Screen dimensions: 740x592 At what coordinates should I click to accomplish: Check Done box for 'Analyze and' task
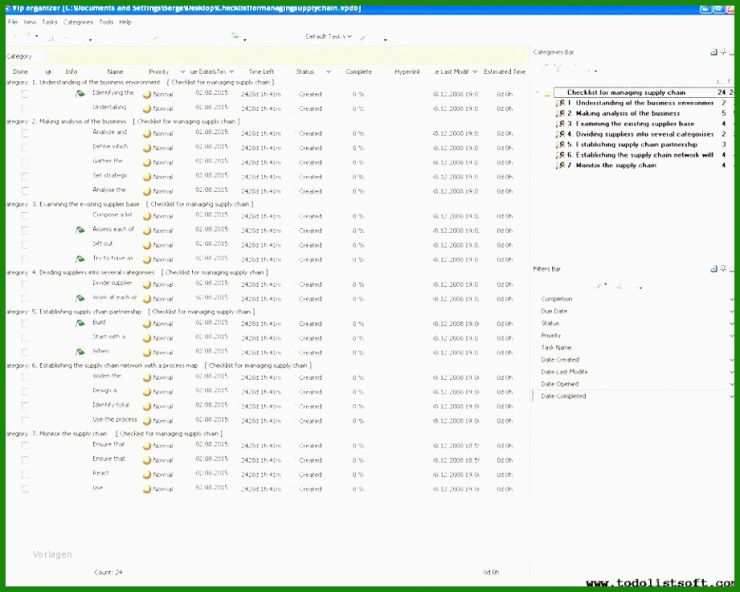click(x=25, y=134)
